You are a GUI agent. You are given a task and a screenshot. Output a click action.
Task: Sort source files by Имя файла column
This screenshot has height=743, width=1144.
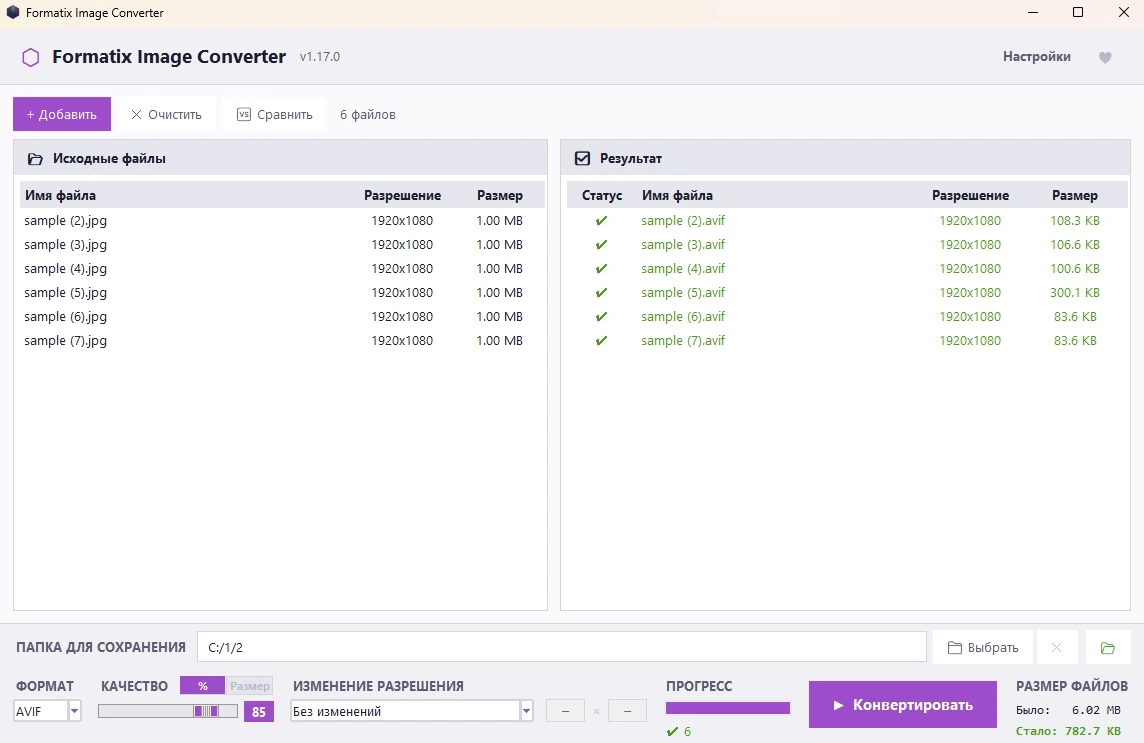coord(61,196)
